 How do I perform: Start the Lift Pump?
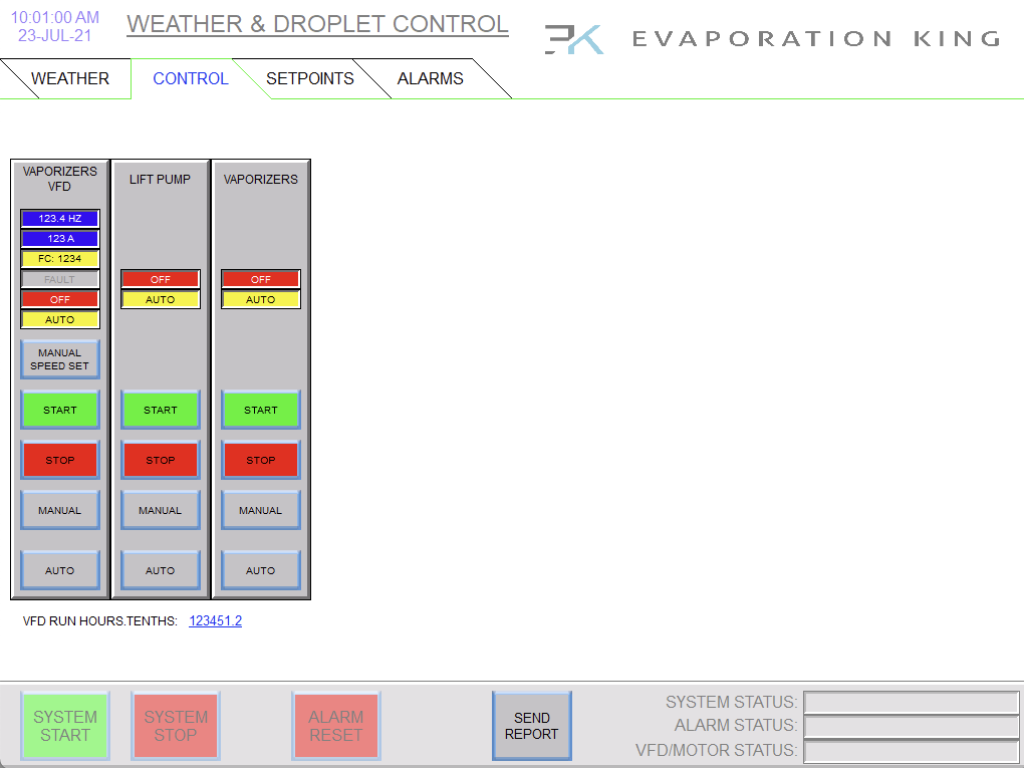161,409
